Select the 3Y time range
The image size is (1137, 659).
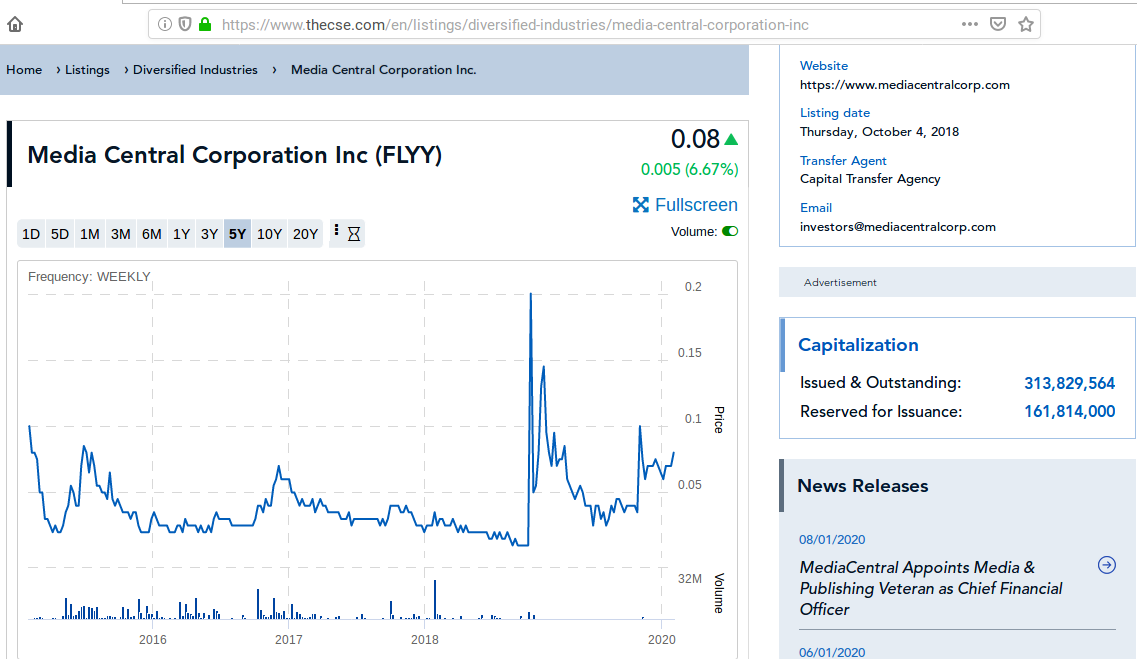210,234
